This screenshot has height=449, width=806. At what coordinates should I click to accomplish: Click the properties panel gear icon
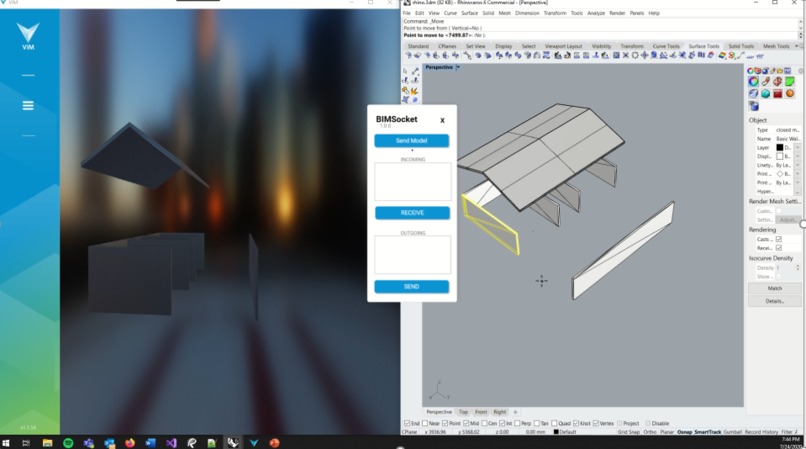(800, 70)
